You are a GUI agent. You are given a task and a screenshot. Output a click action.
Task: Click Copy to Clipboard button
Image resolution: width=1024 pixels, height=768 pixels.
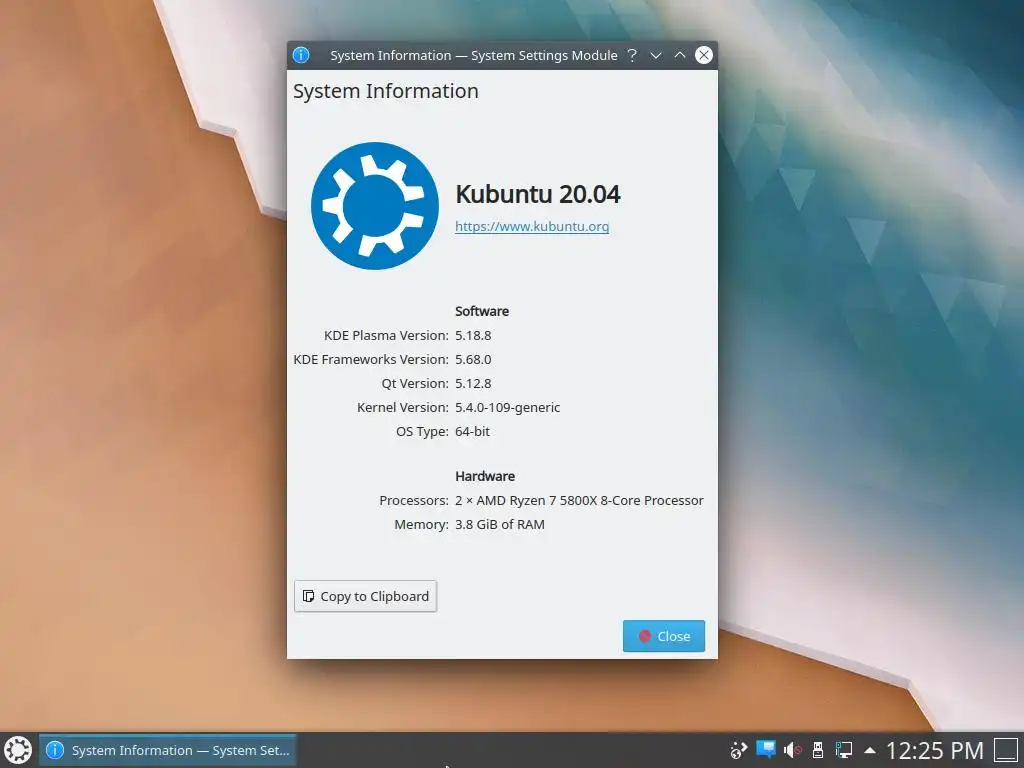pyautogui.click(x=365, y=596)
